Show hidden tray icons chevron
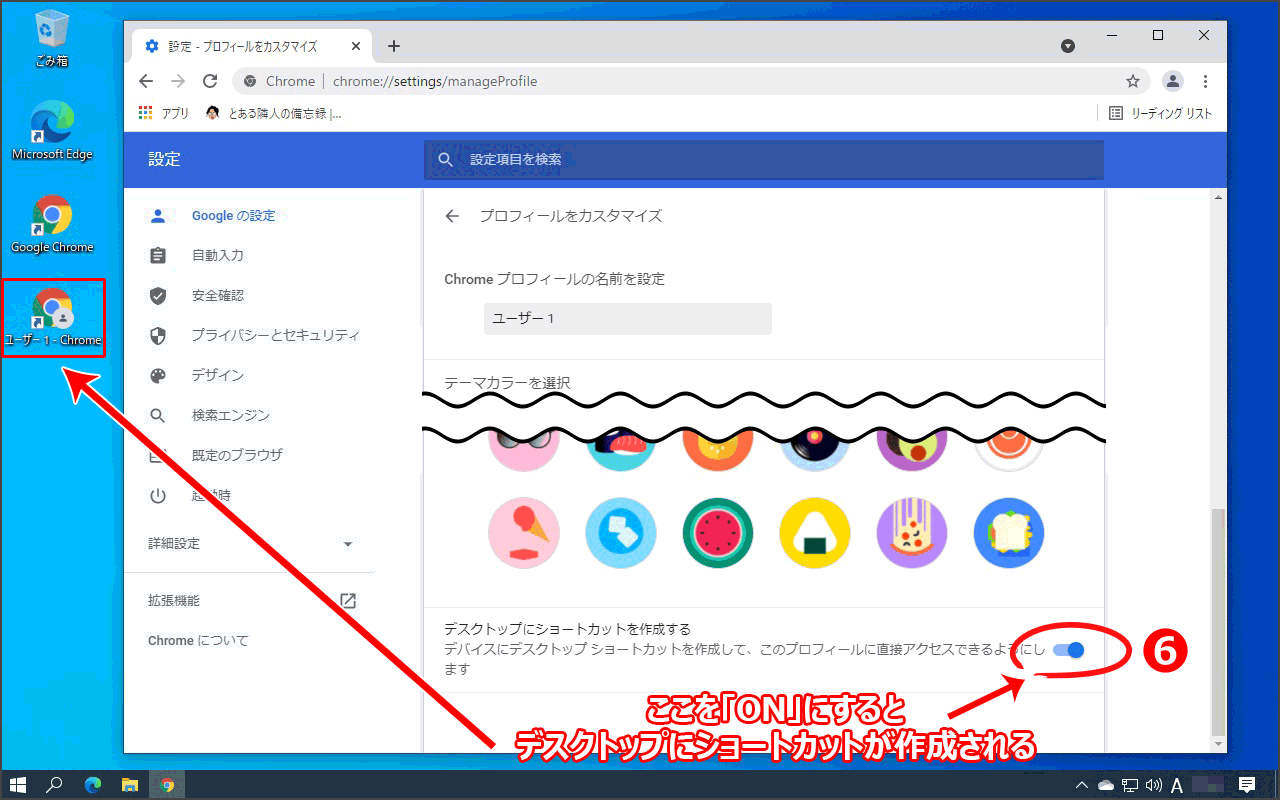Viewport: 1280px width, 800px height. coord(1082,785)
